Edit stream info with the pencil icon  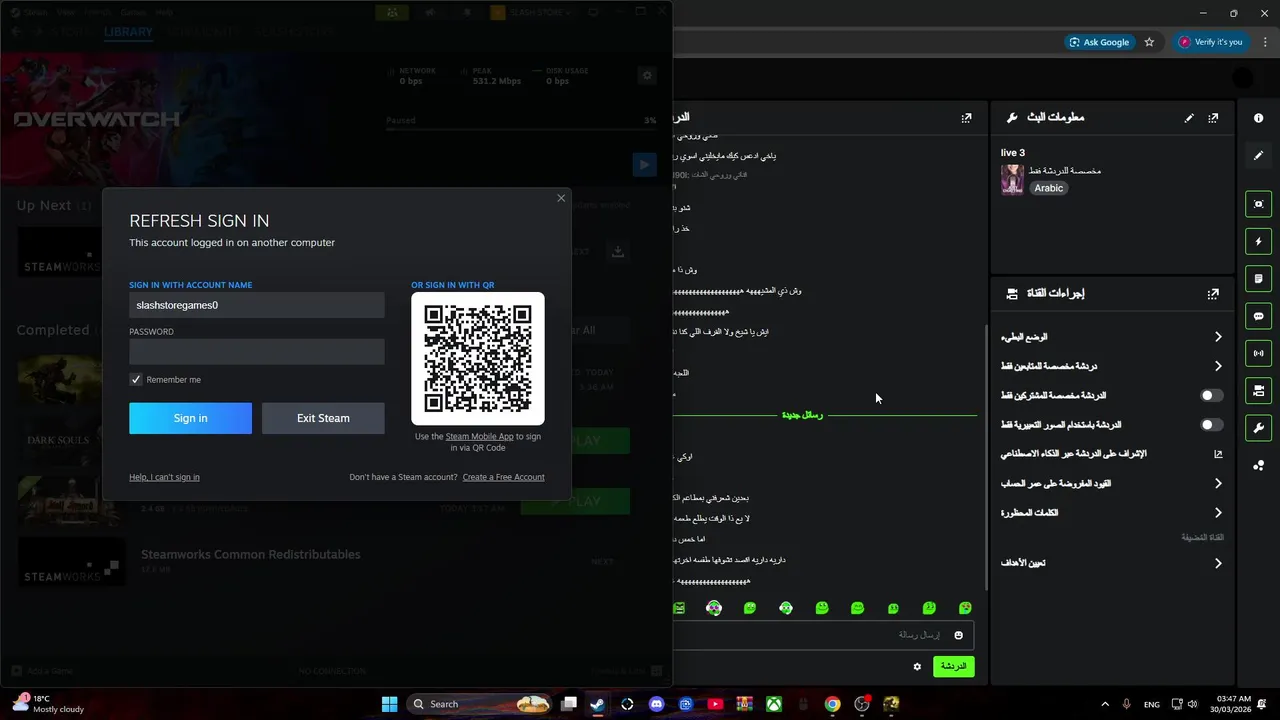pos(1189,118)
